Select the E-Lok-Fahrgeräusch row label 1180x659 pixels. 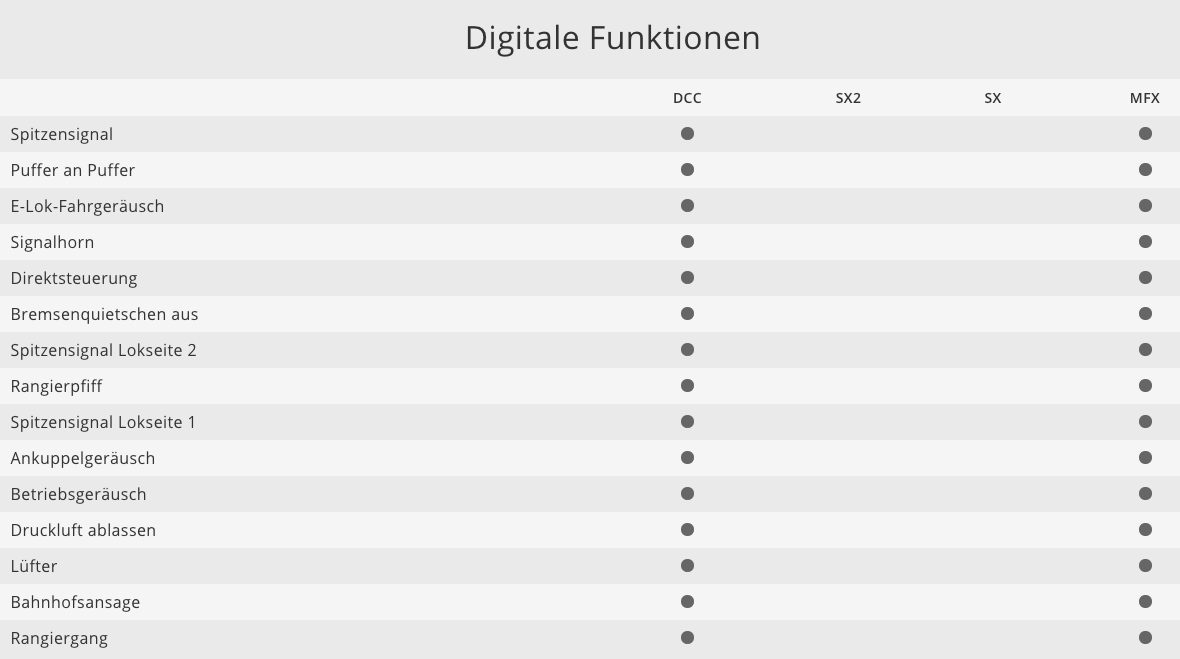tap(87, 206)
